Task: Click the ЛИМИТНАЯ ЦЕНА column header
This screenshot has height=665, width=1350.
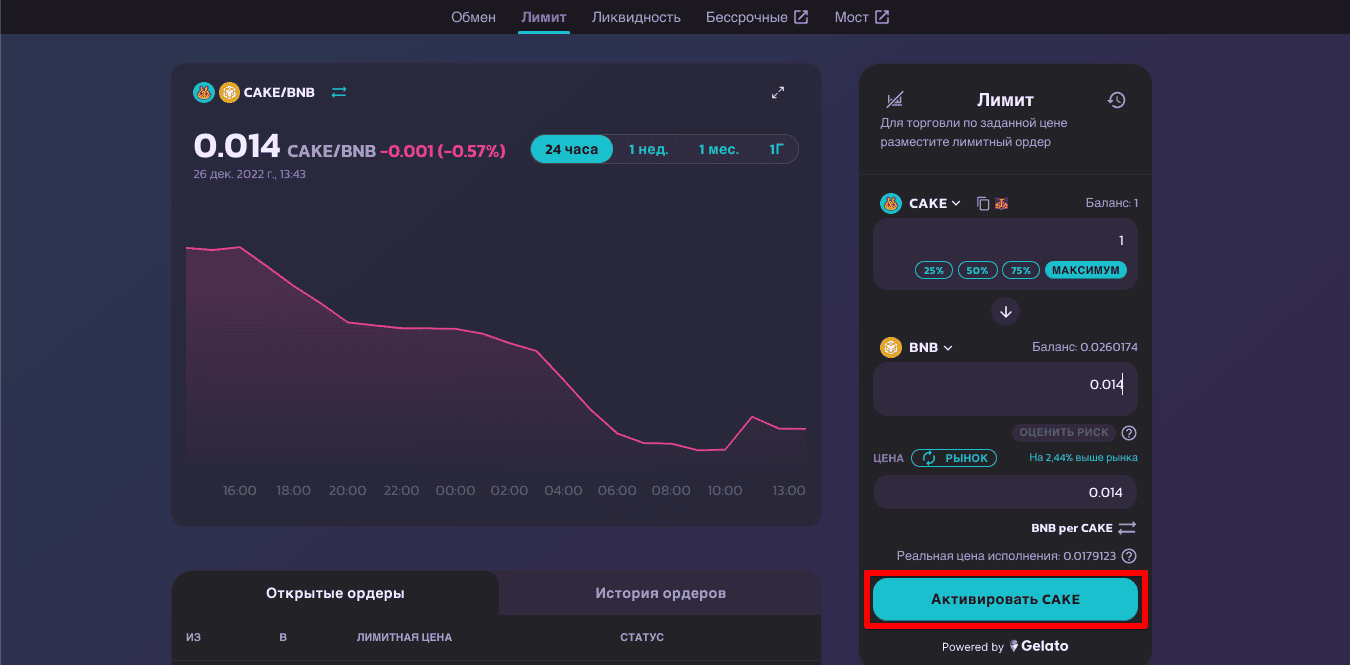Action: [404, 637]
